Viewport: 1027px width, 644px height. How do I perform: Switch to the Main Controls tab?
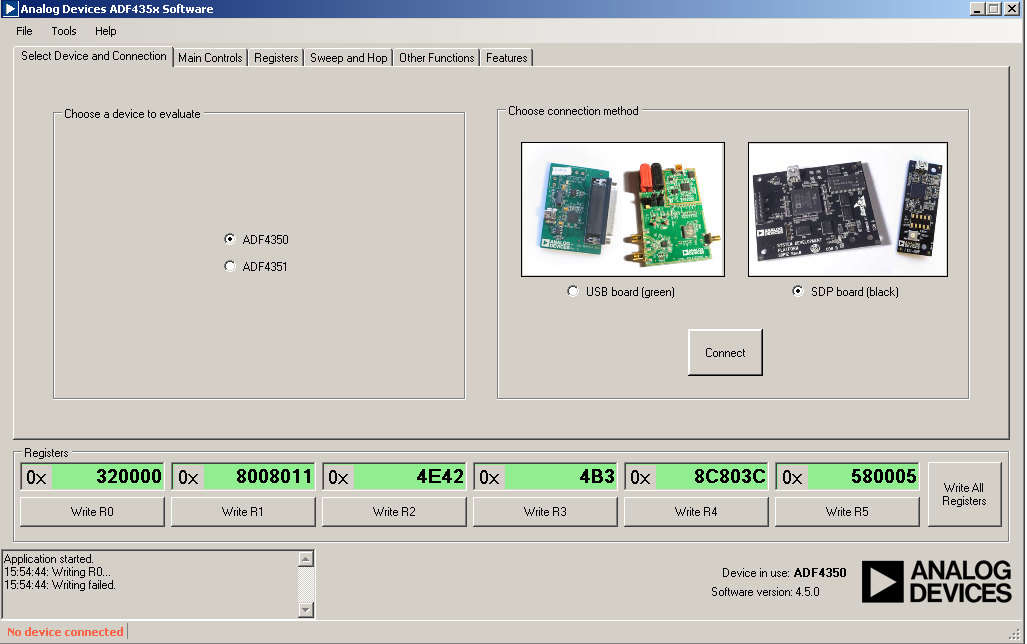tap(210, 58)
